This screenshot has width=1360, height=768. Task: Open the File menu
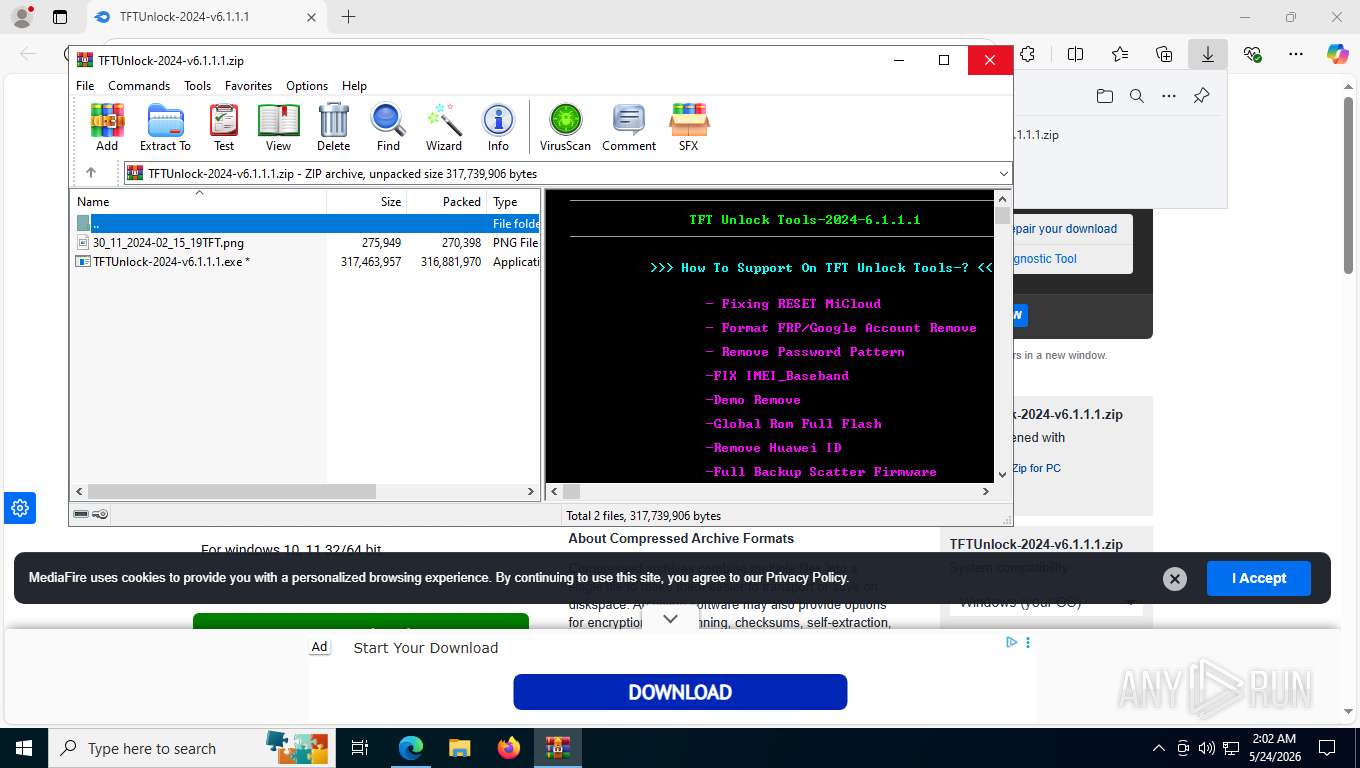point(85,86)
